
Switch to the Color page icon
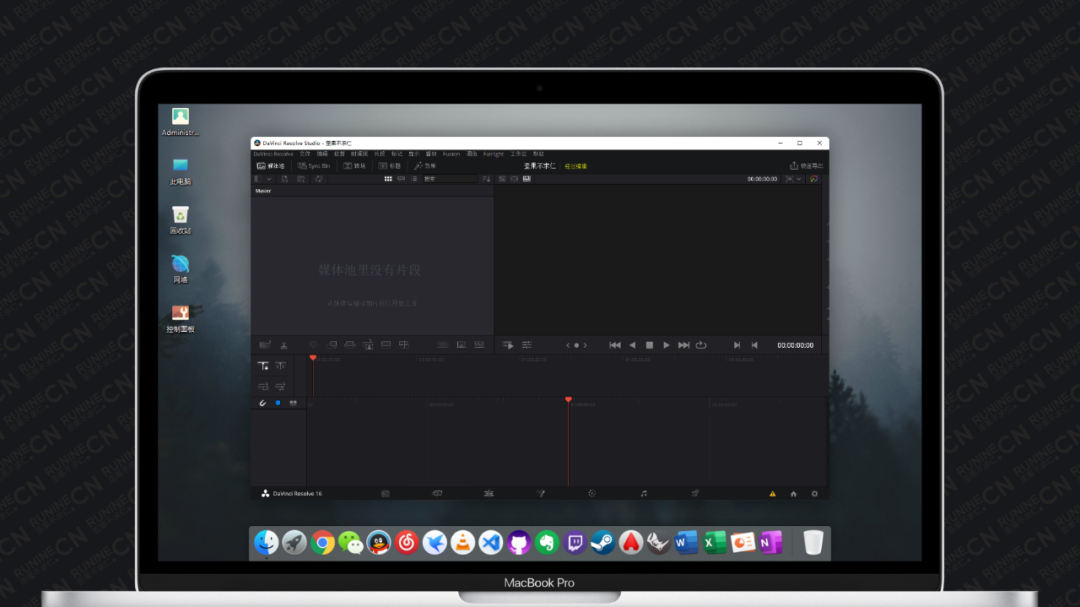click(x=590, y=493)
